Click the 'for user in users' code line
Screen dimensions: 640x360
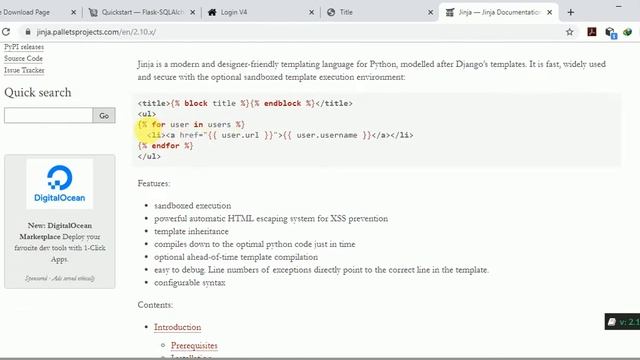(x=191, y=124)
